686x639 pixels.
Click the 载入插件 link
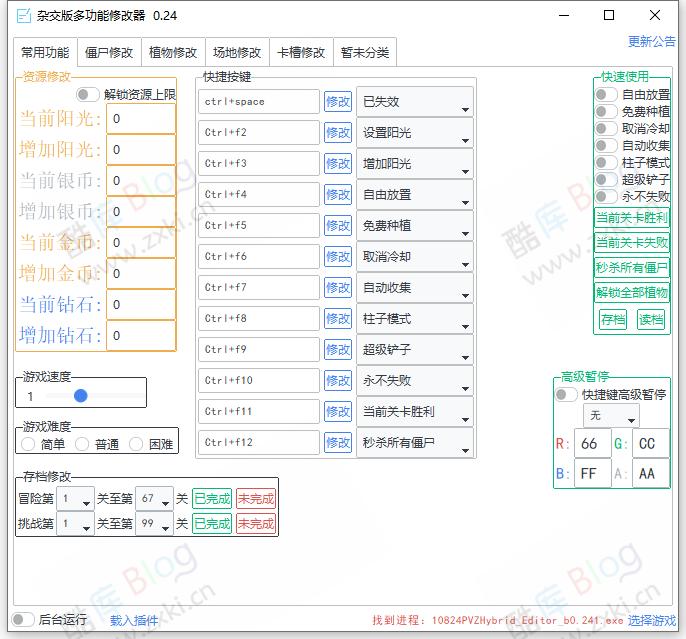tap(134, 620)
